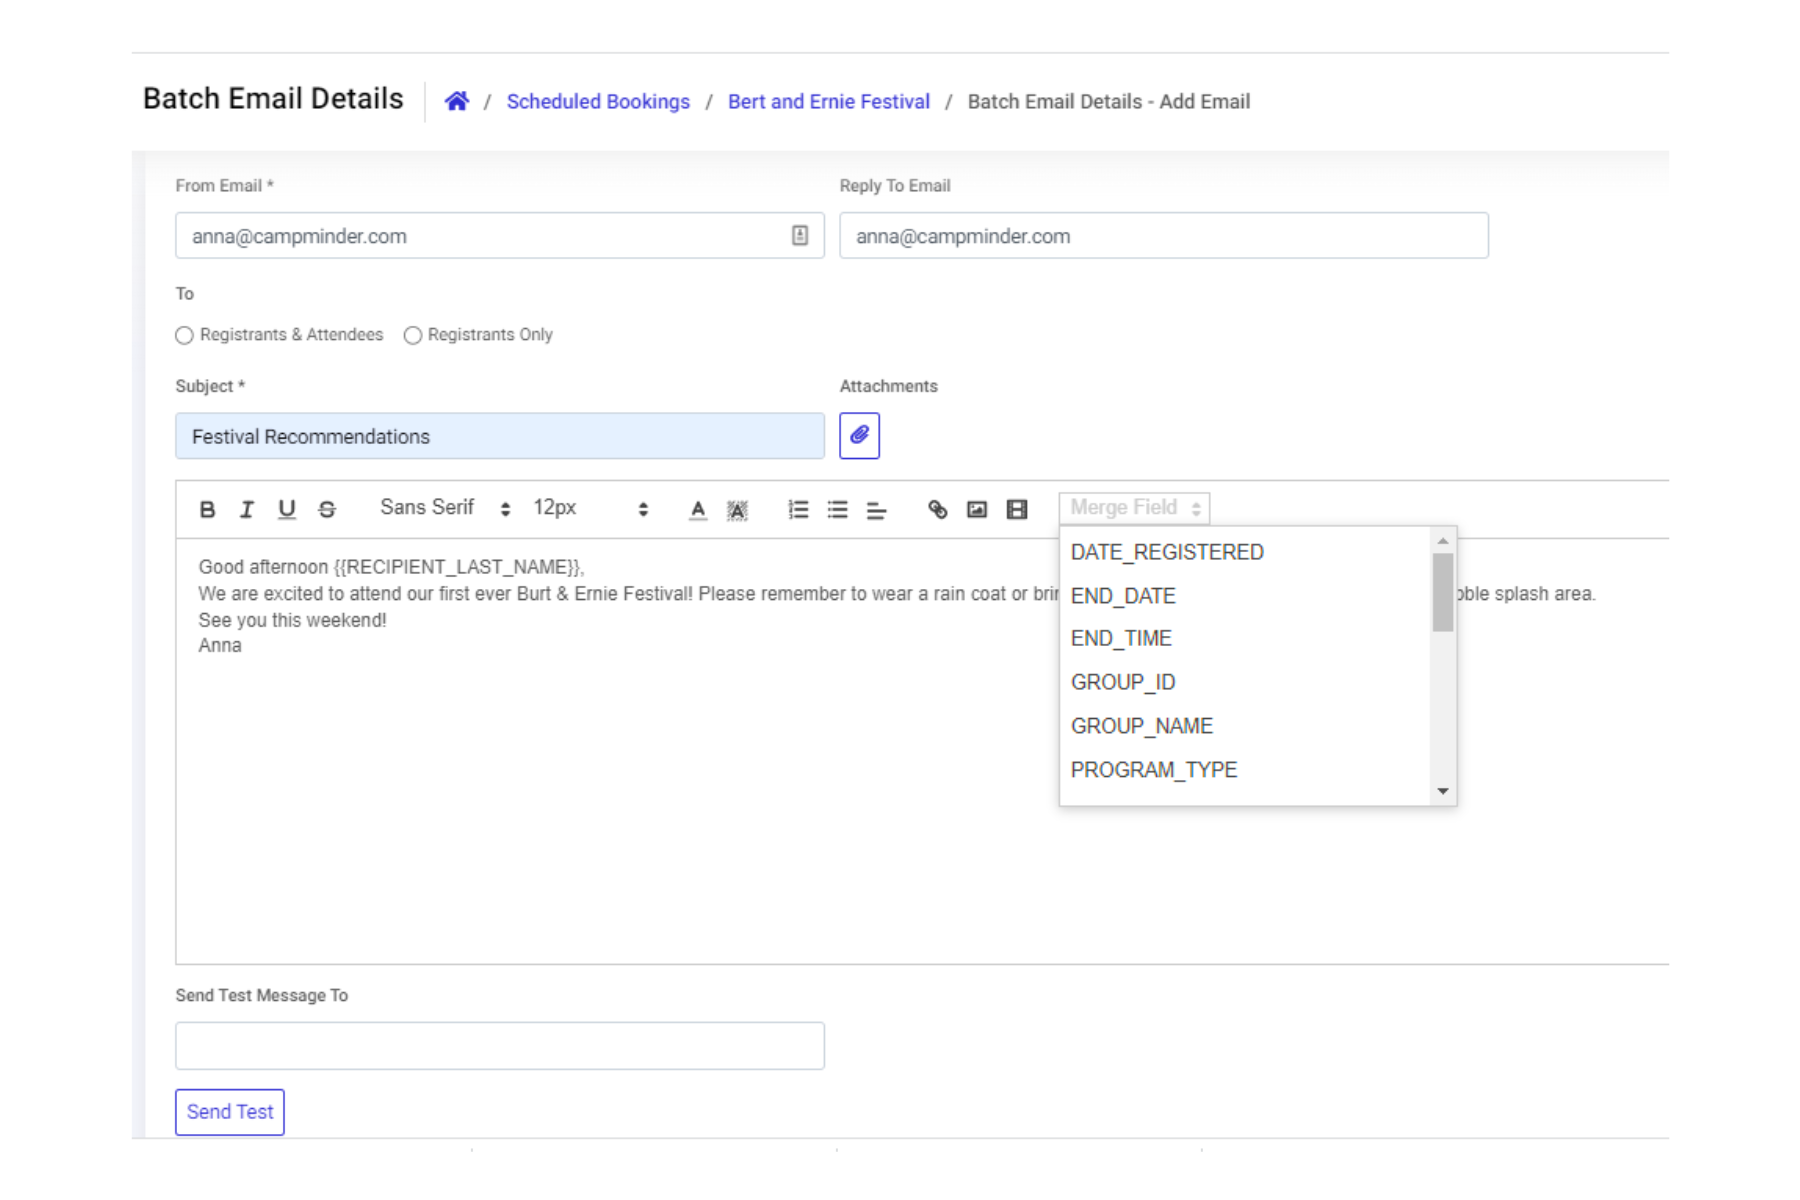The height and width of the screenshot is (1200, 1800).
Task: Open the Sans Serif font dropdown
Action: click(x=445, y=508)
